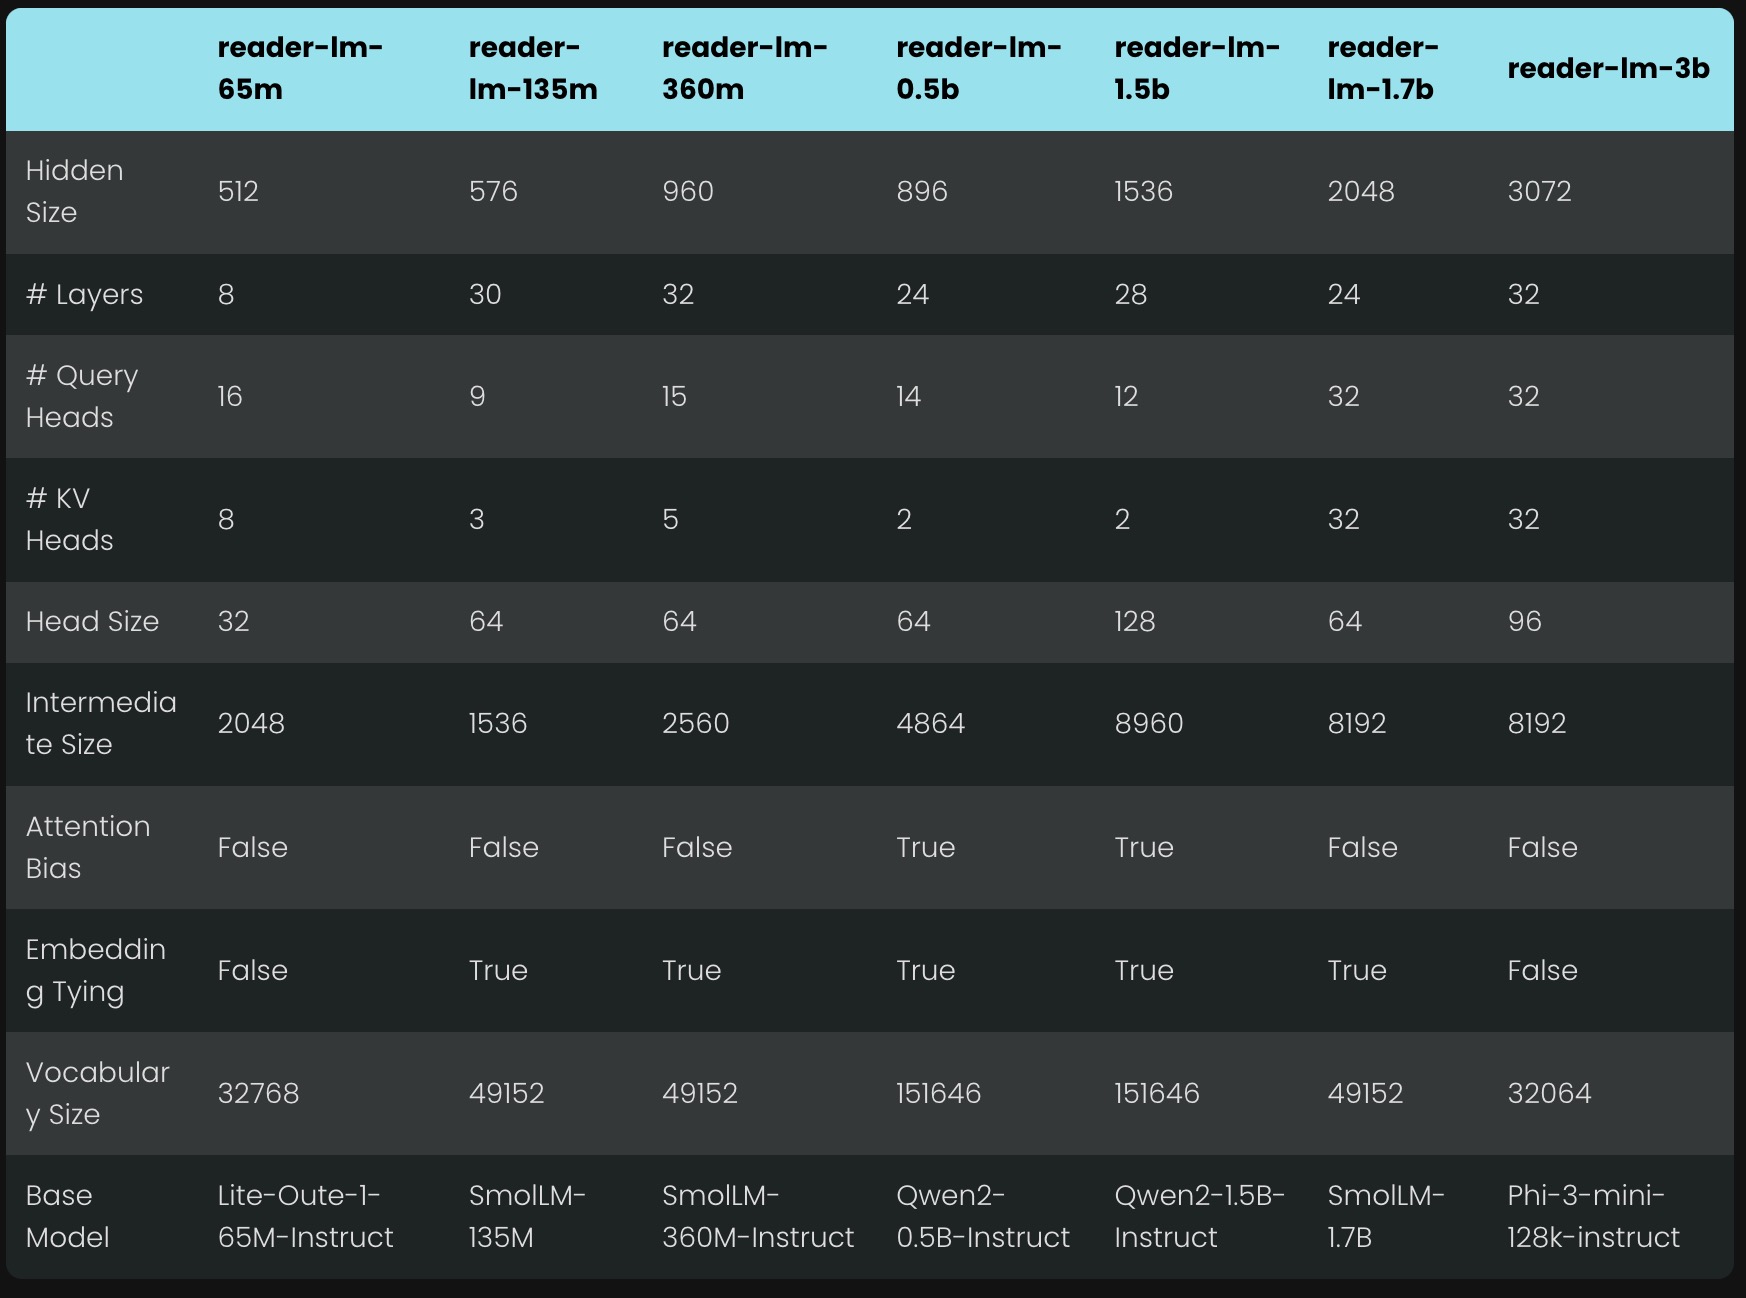1746x1298 pixels.
Task: Click the Base Model row label
Action: pos(67,1216)
